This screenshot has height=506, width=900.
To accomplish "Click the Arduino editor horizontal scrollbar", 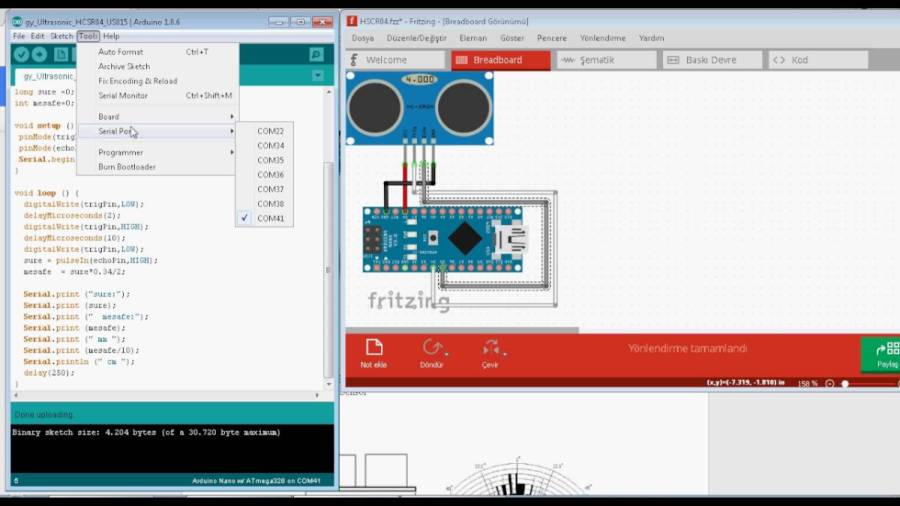I will [166, 395].
